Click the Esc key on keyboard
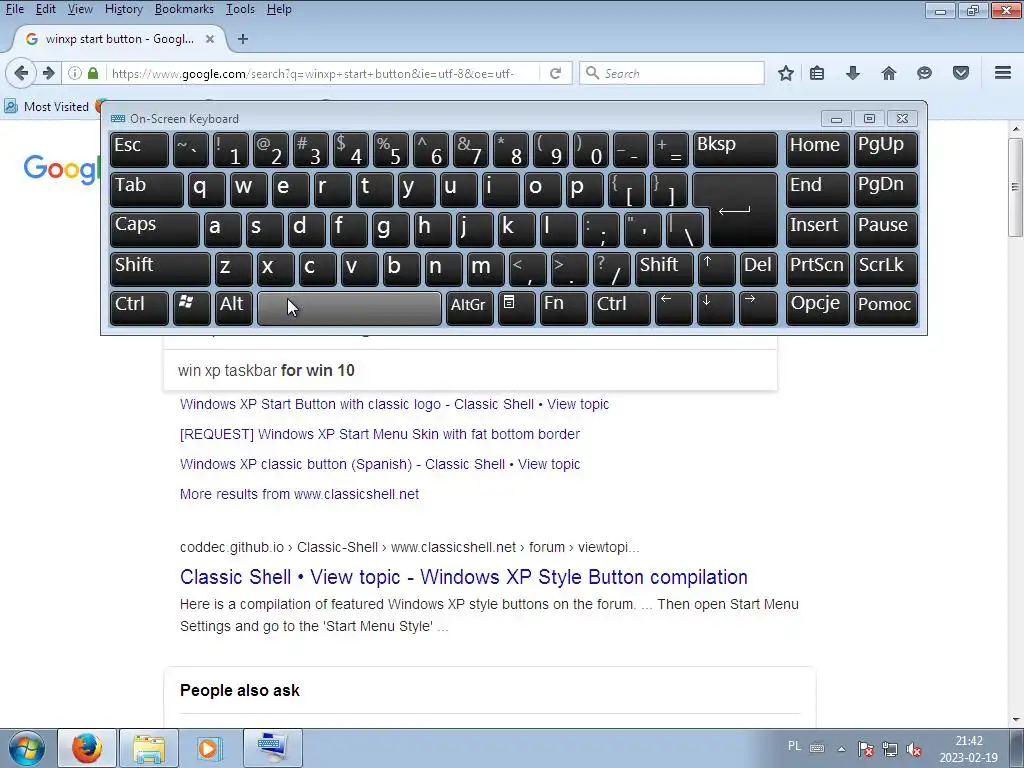Viewport: 1024px width, 768px height. tap(139, 150)
